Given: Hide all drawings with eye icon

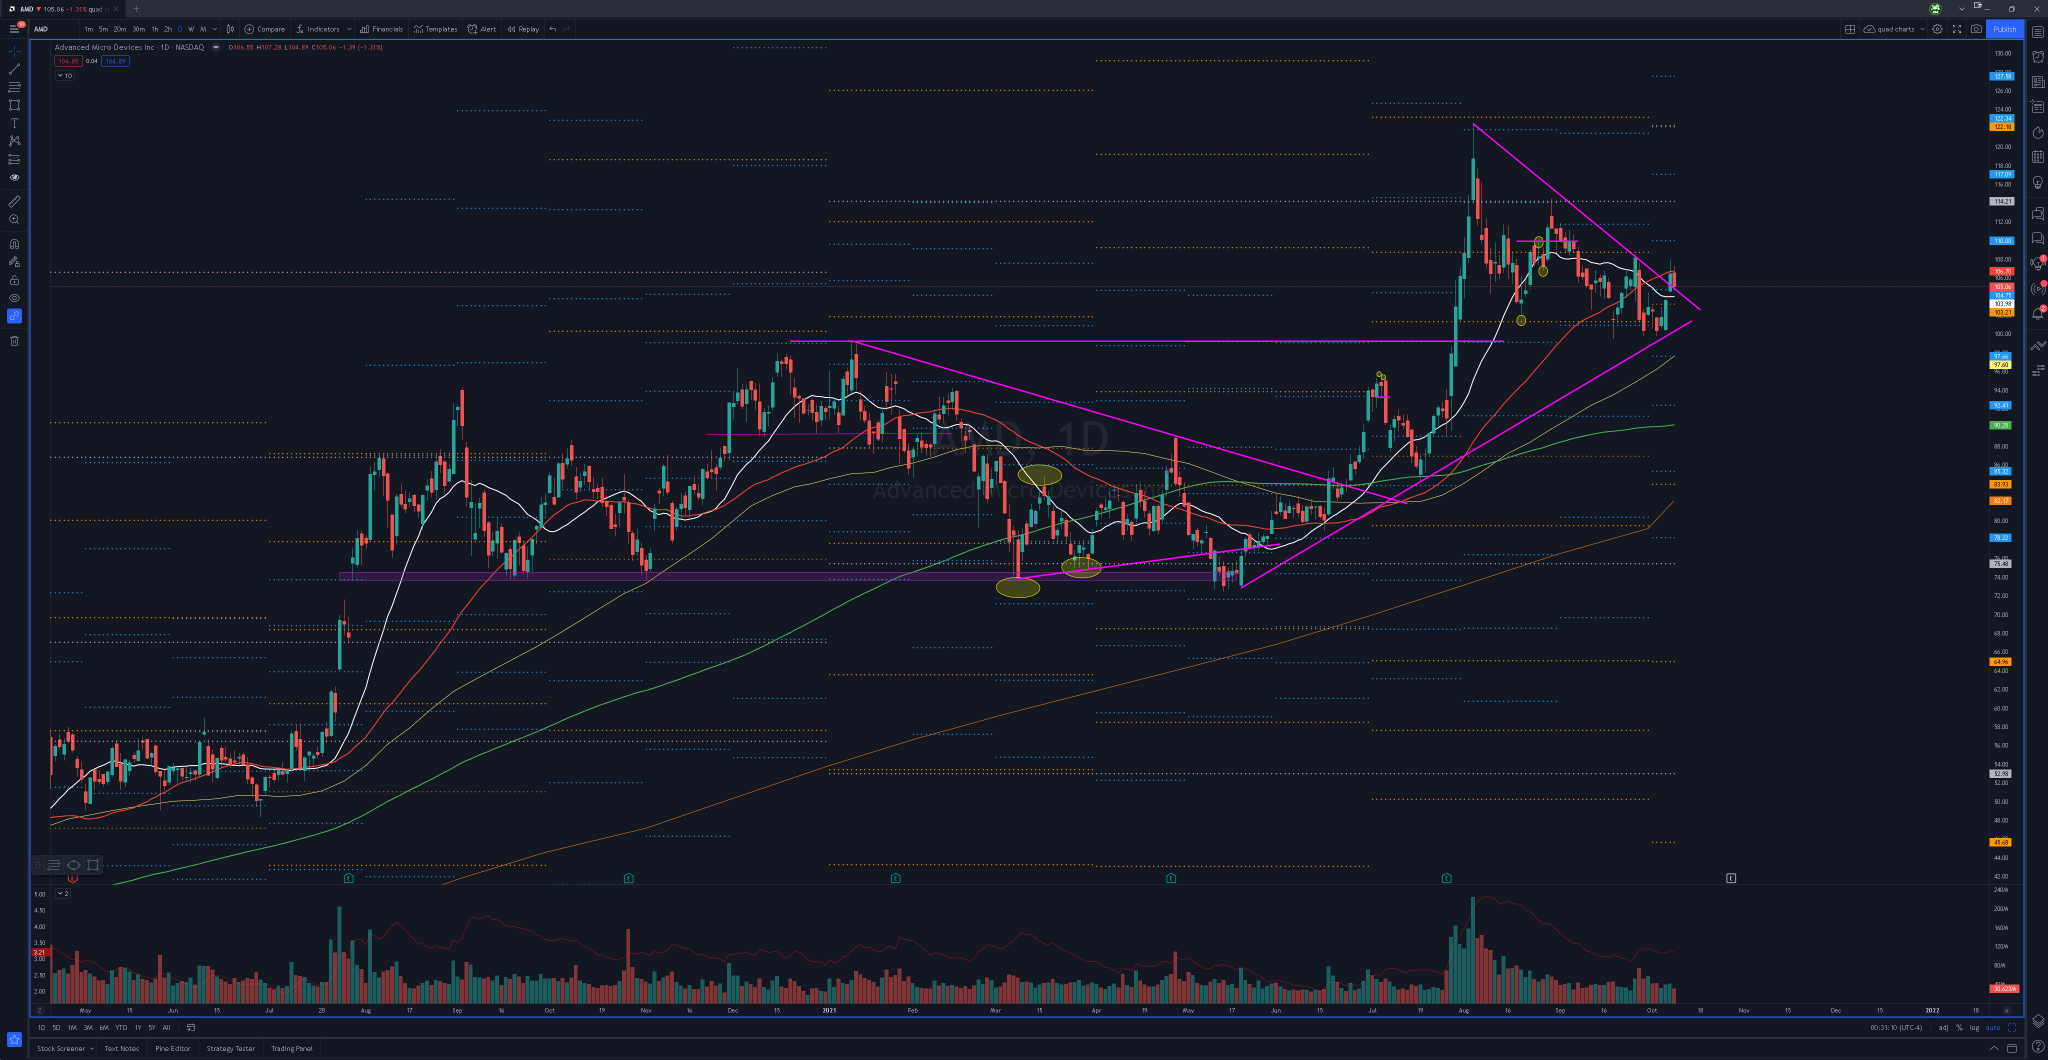Looking at the screenshot, I should (x=14, y=298).
